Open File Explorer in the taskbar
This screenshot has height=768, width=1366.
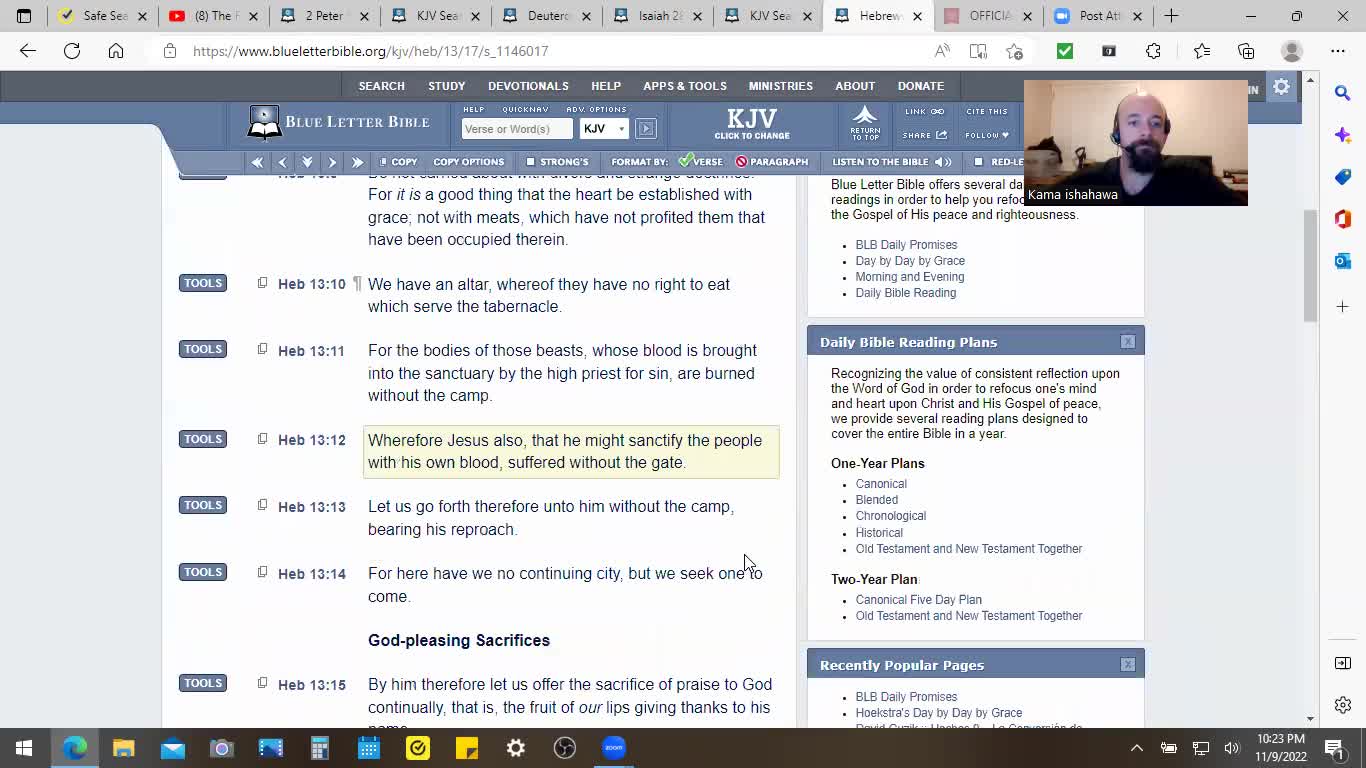point(123,747)
